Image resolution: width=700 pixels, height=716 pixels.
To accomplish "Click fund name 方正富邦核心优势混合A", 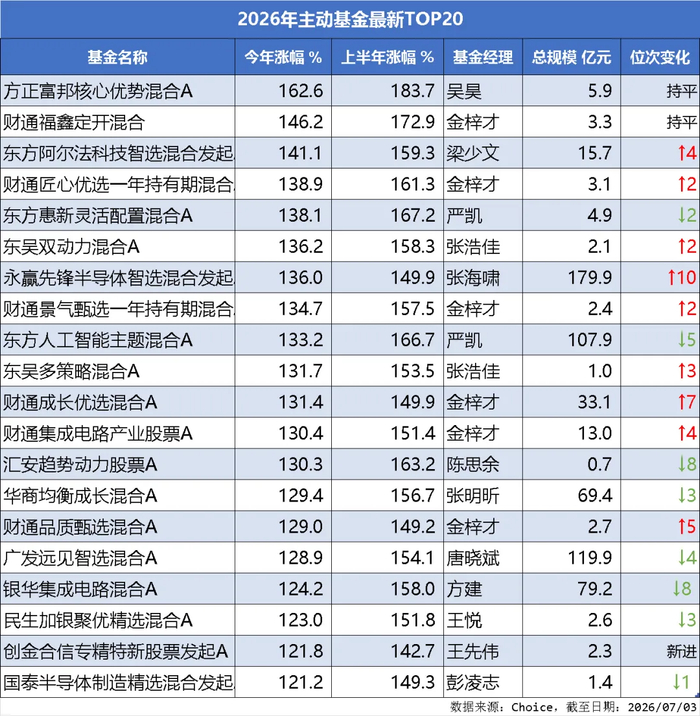I will pos(98,91).
